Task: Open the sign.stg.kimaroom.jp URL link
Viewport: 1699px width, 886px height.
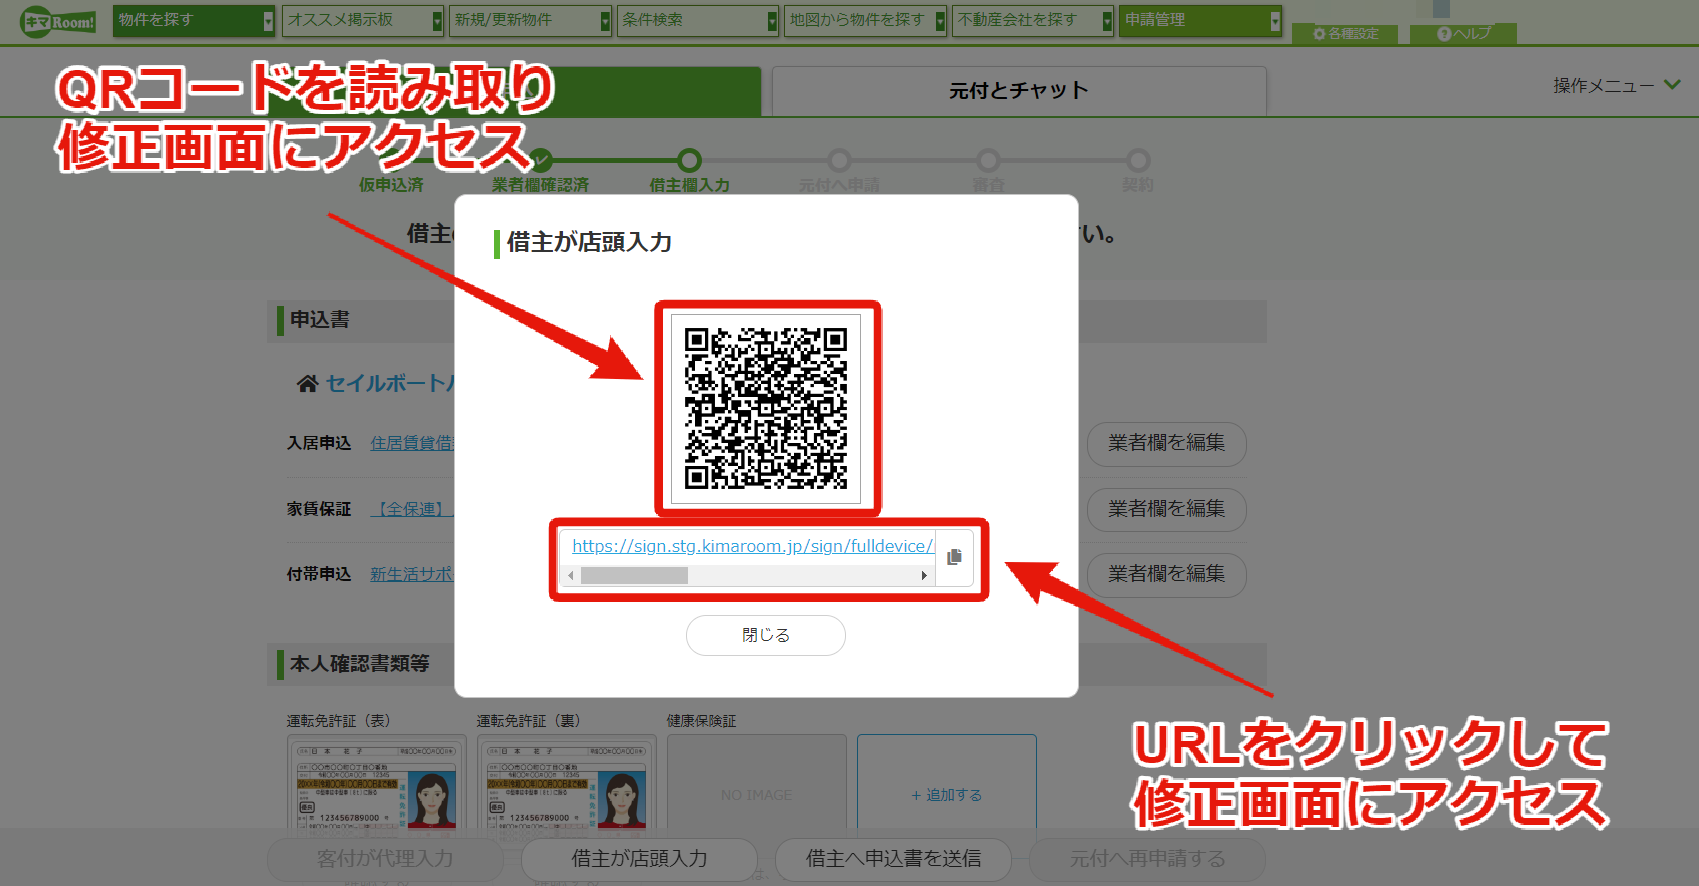Action: coord(753,546)
